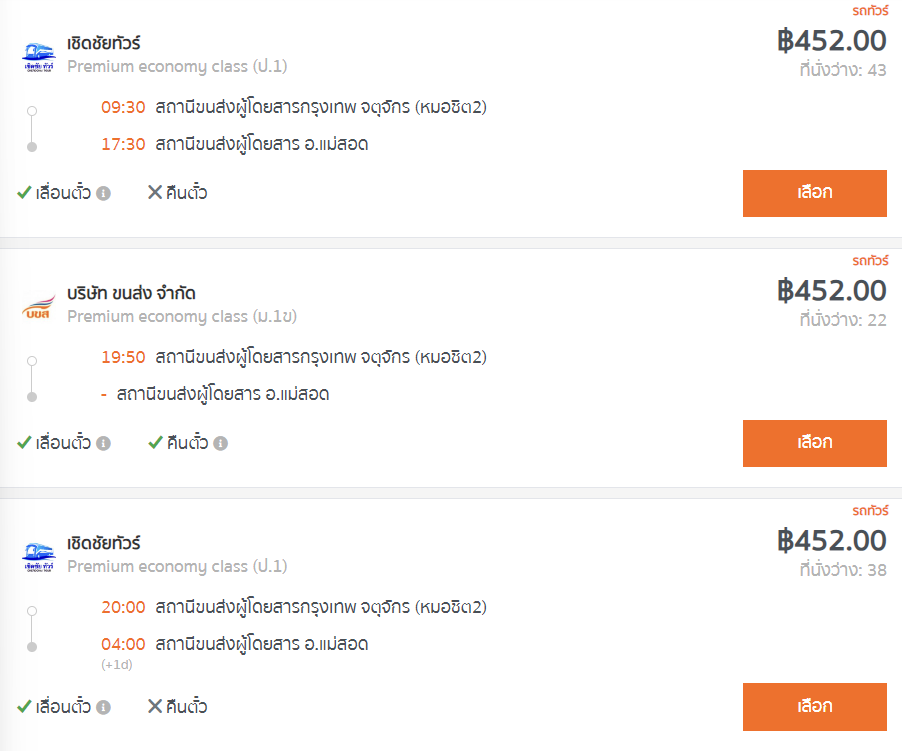The width and height of the screenshot is (902, 751).
Task: Click the ที่นั่งว่าง: 43 seats label
Action: point(843,70)
